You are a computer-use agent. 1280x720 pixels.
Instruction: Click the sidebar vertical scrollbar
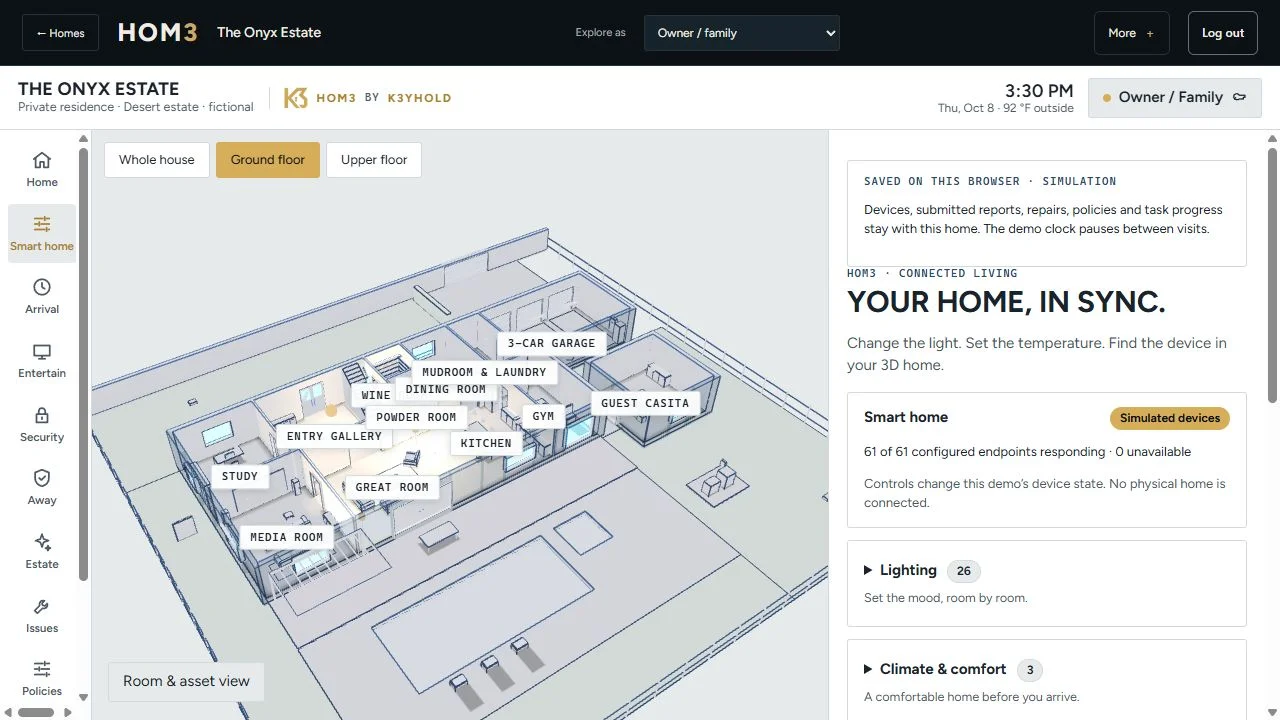[84, 365]
